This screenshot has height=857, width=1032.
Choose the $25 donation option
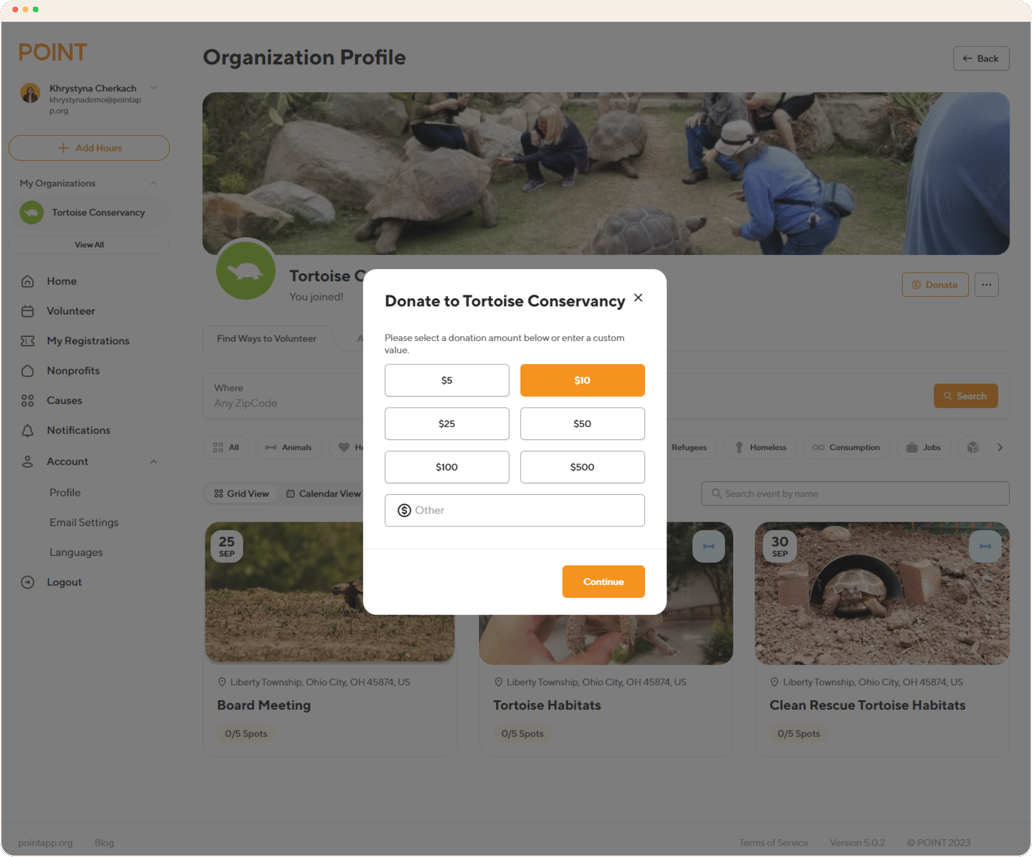coord(447,424)
